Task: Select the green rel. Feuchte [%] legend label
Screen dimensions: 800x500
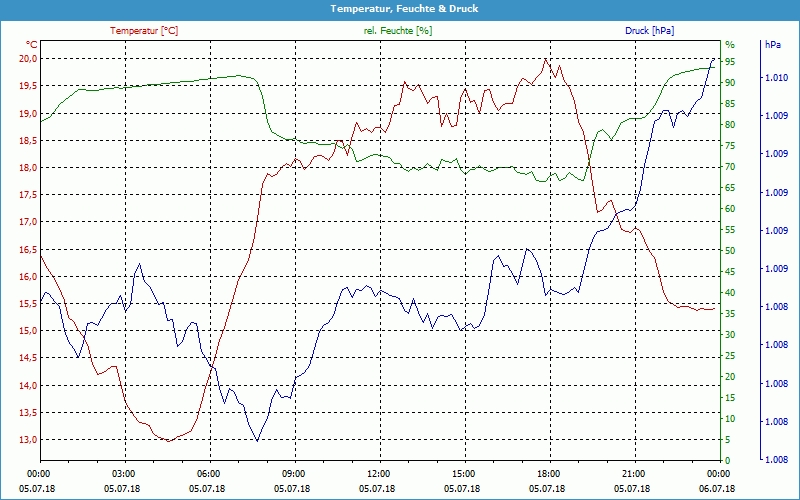Action: pos(398,31)
